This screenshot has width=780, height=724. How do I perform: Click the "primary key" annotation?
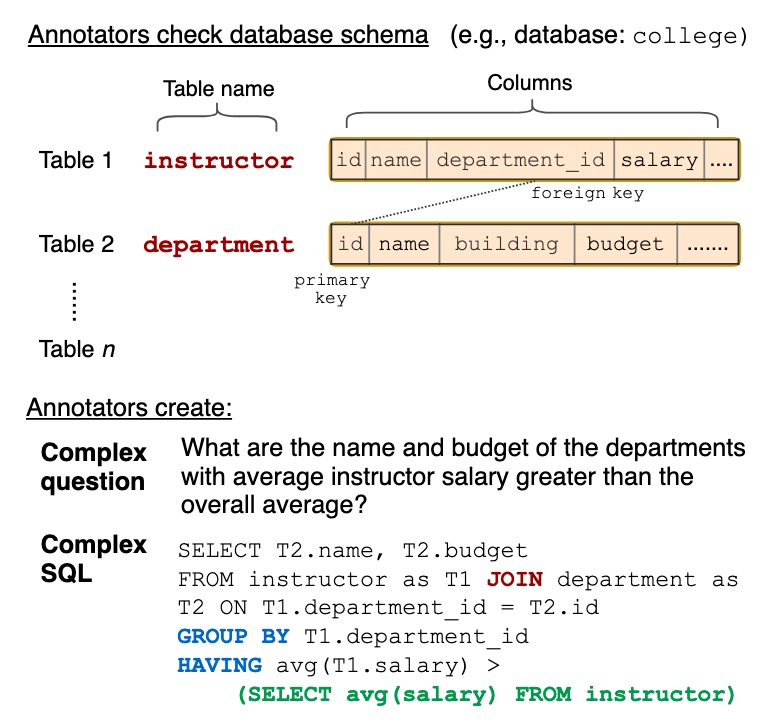point(332,289)
